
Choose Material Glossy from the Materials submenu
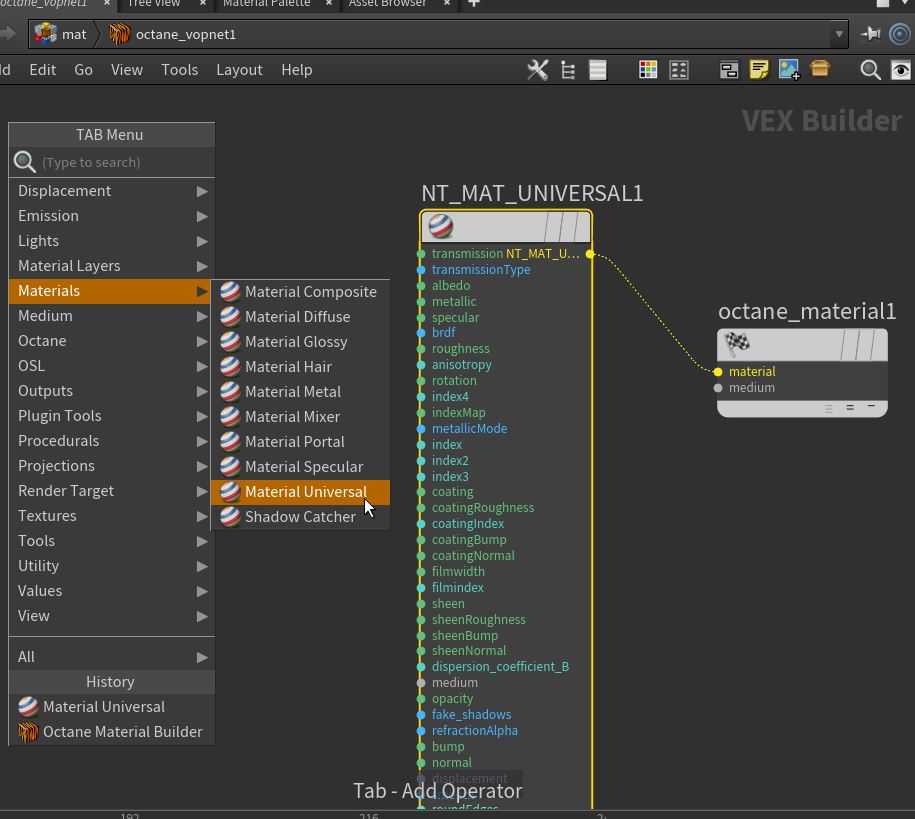click(x=296, y=342)
